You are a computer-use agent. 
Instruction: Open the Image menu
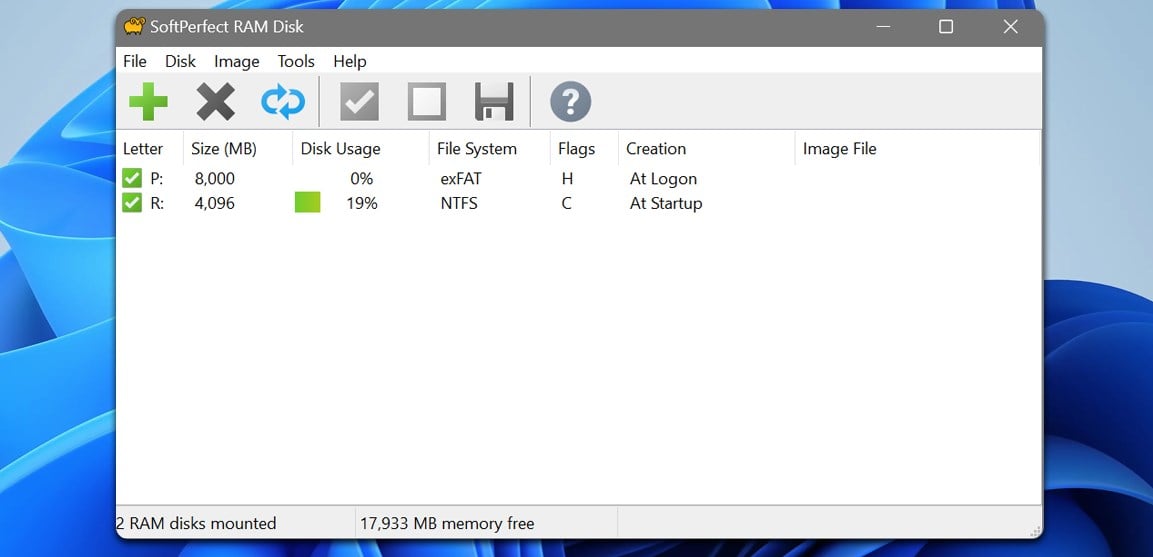coord(237,62)
